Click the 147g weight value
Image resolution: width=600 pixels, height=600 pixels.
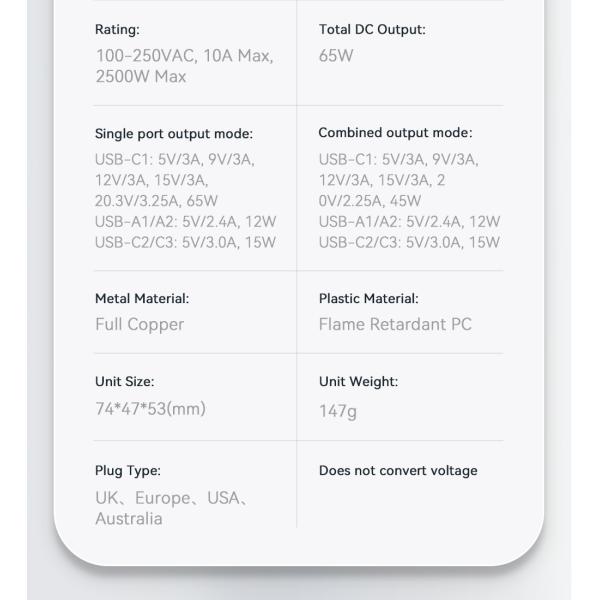tap(337, 411)
